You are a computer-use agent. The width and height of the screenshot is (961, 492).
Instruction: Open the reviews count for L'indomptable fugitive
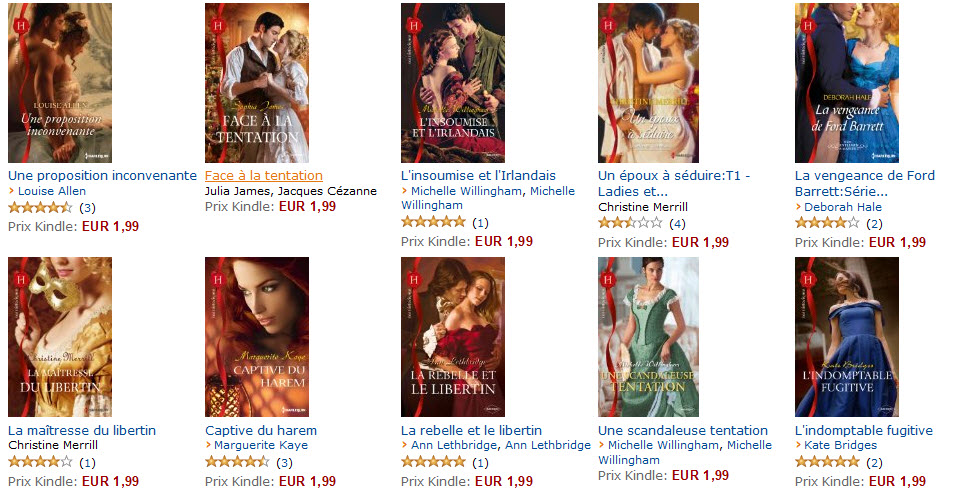[874, 463]
